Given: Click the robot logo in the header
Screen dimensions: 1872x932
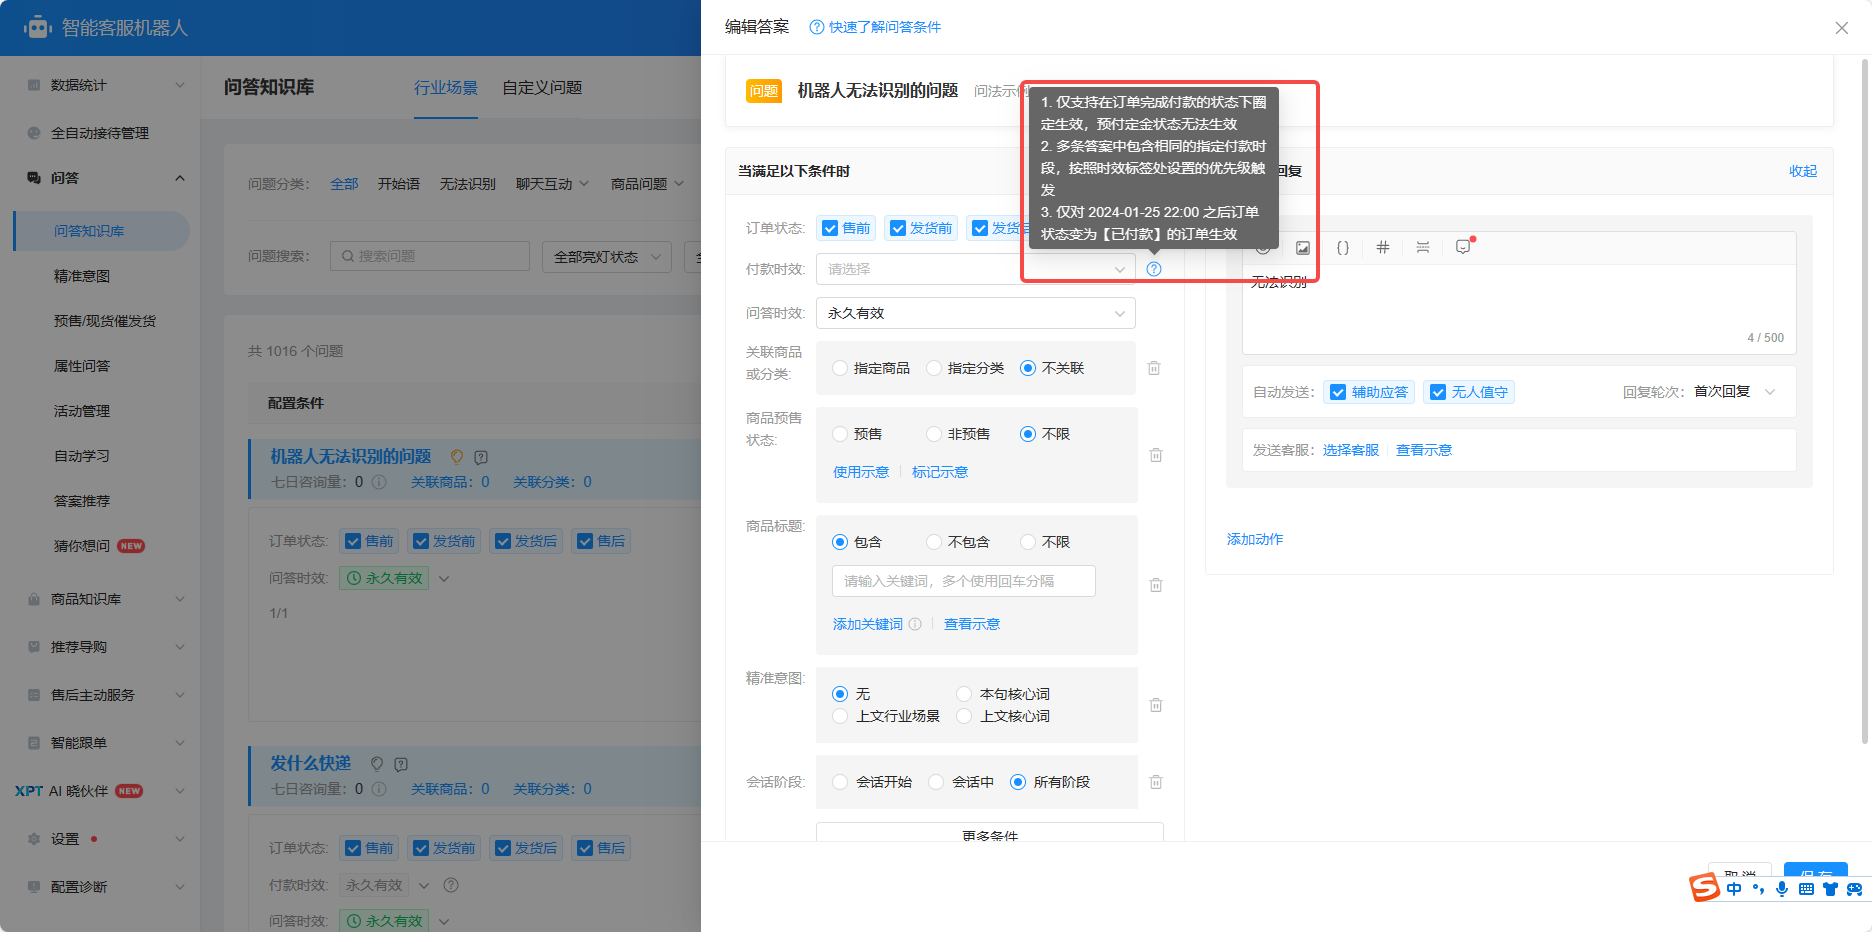Looking at the screenshot, I should [38, 27].
